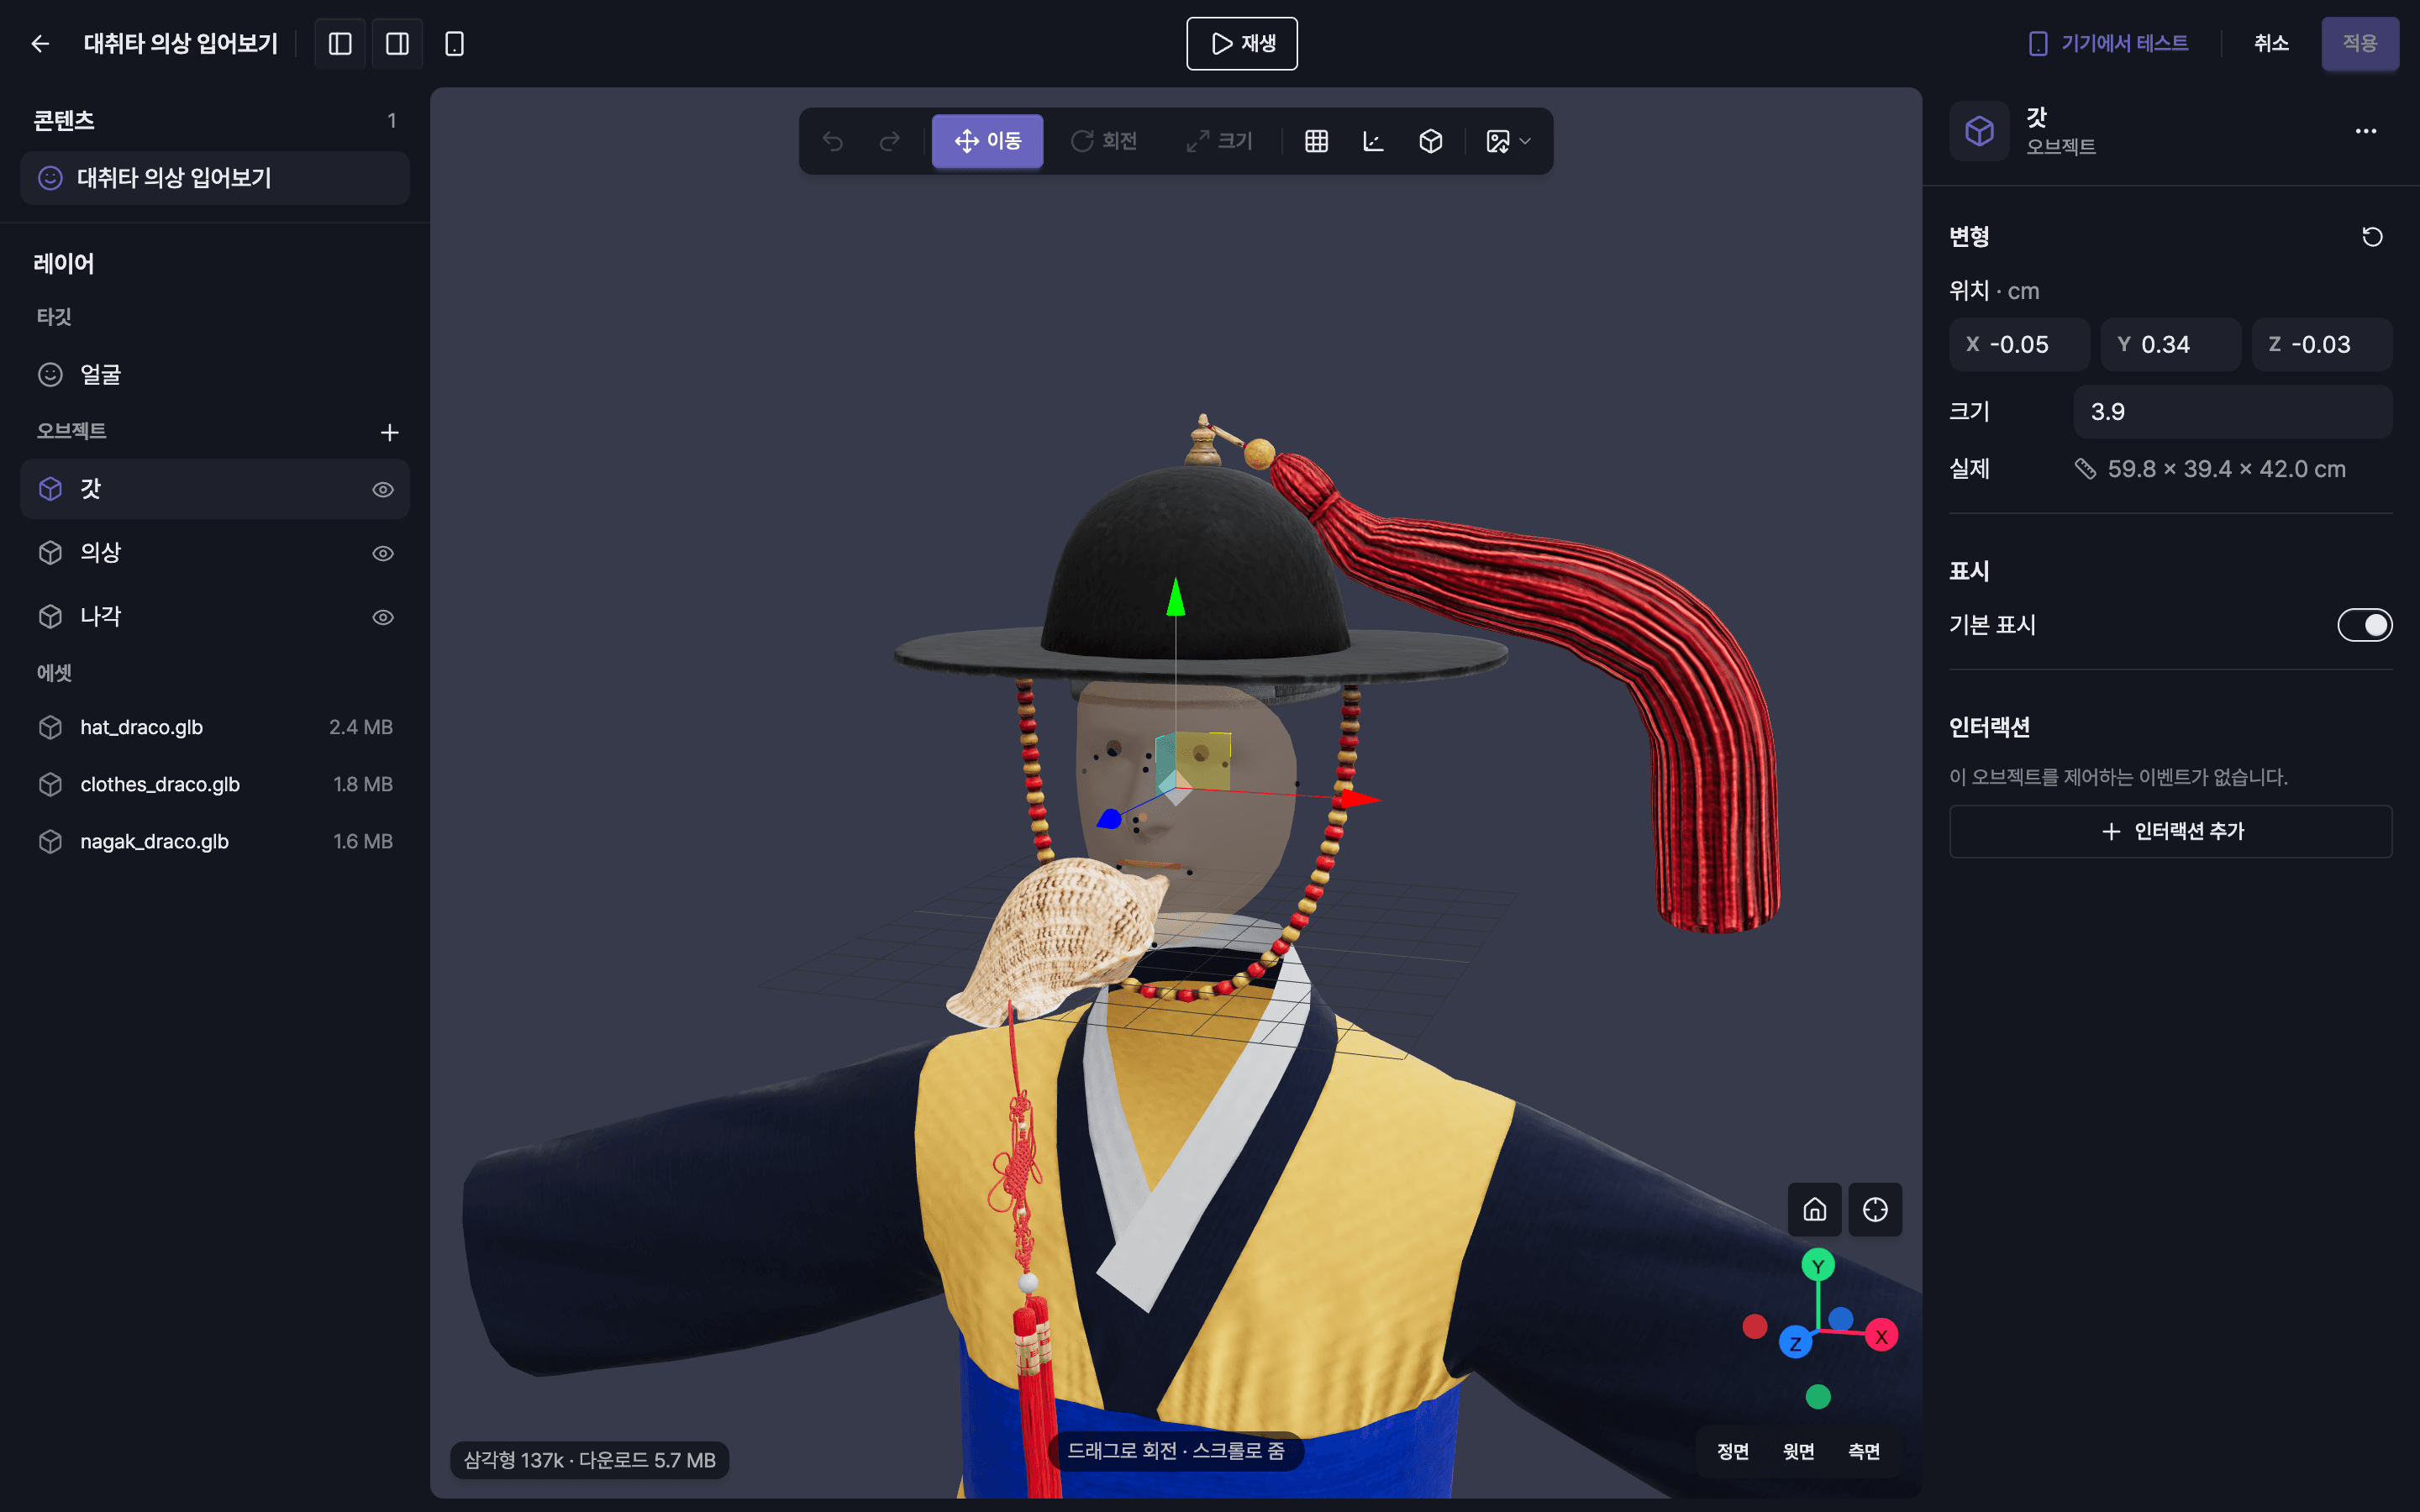Turn off the 기본 표시 switch
The height and width of the screenshot is (1512, 2420).
click(2364, 625)
